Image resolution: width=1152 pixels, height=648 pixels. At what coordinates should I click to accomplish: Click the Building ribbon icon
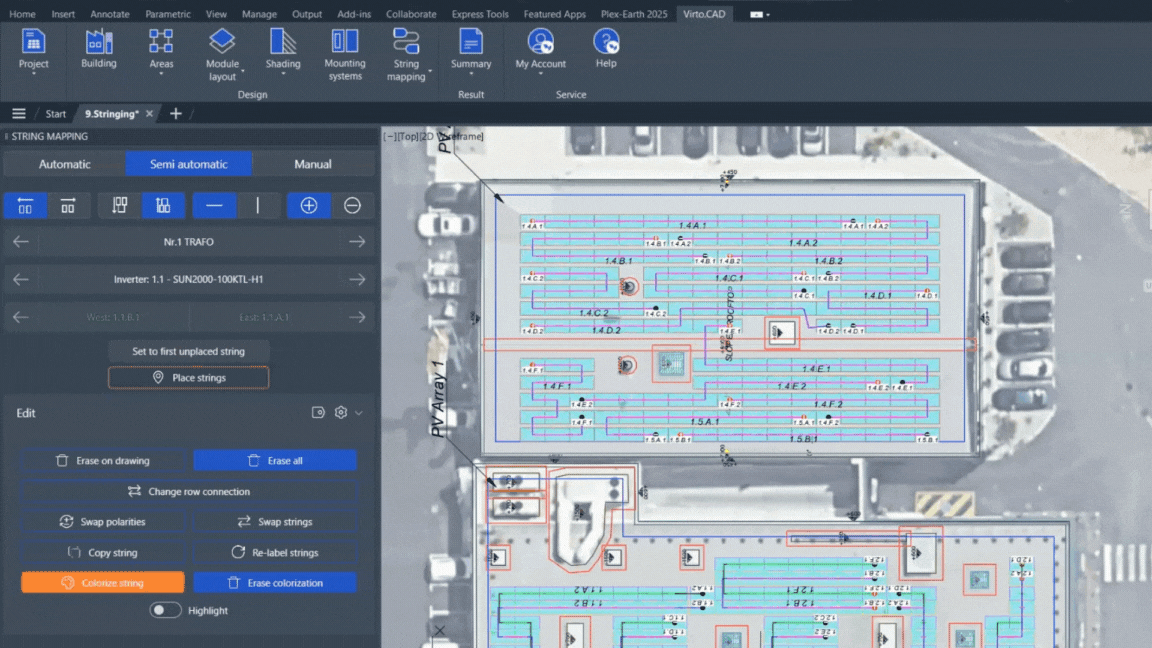coord(98,50)
